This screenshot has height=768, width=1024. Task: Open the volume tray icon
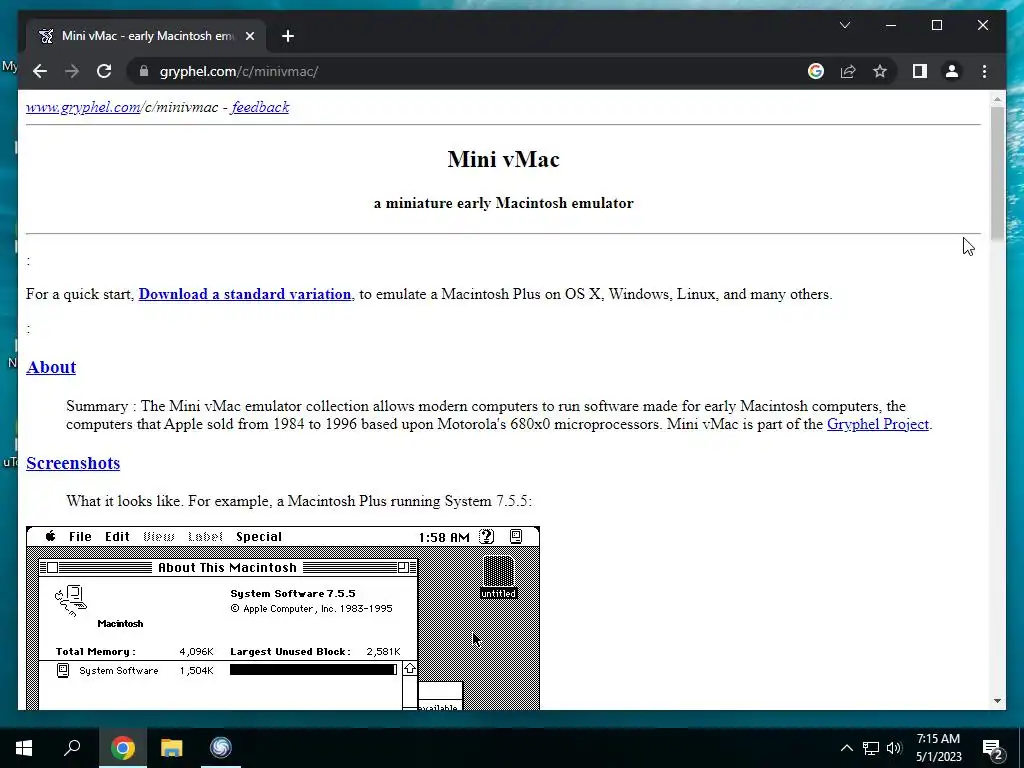(894, 748)
